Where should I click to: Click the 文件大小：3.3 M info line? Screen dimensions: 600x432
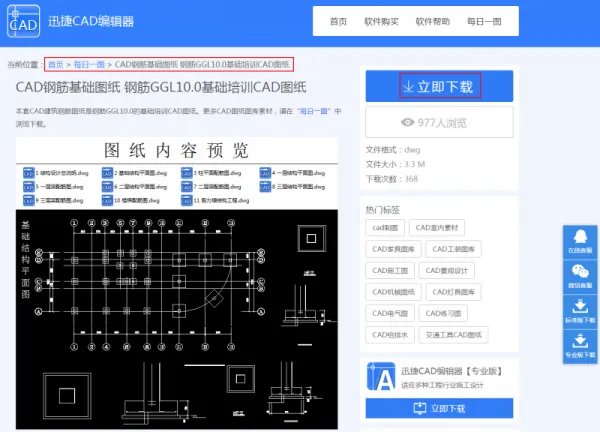click(x=395, y=164)
